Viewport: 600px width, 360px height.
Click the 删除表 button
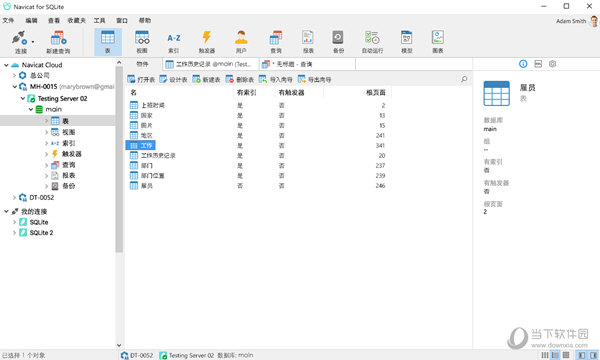coord(240,79)
